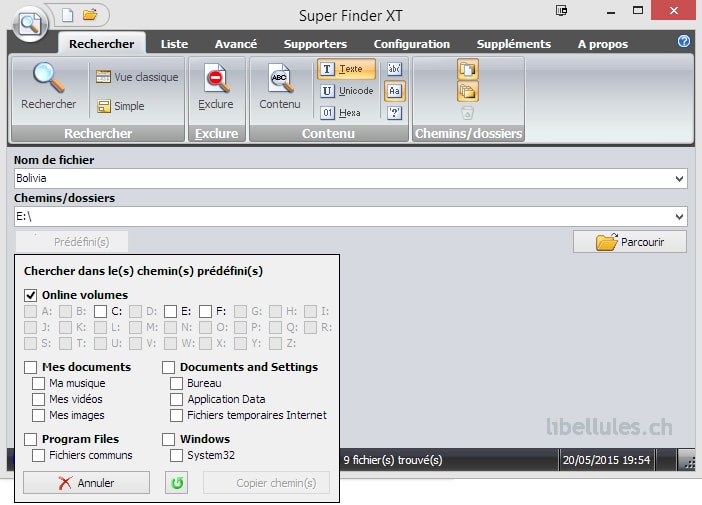Screen dimensions: 702x505
Task: Select Texte content mode
Action: [x=346, y=69]
